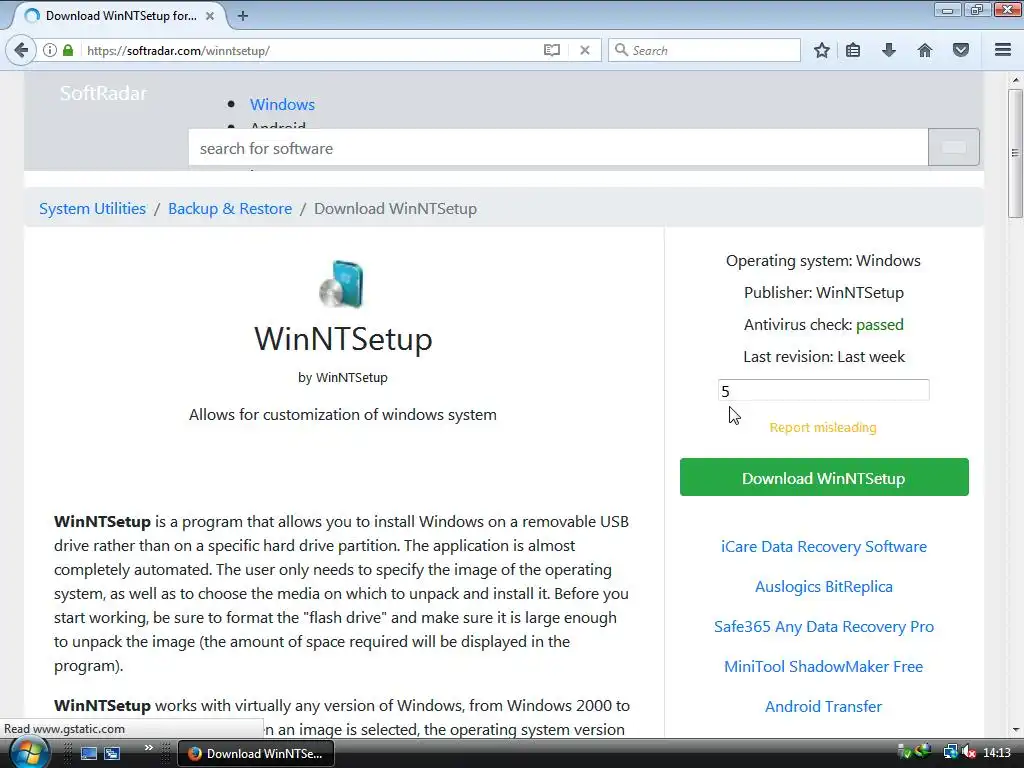Screen dimensions: 1024x768
Task: Click 'by WinNTSetup' author text
Action: [343, 377]
